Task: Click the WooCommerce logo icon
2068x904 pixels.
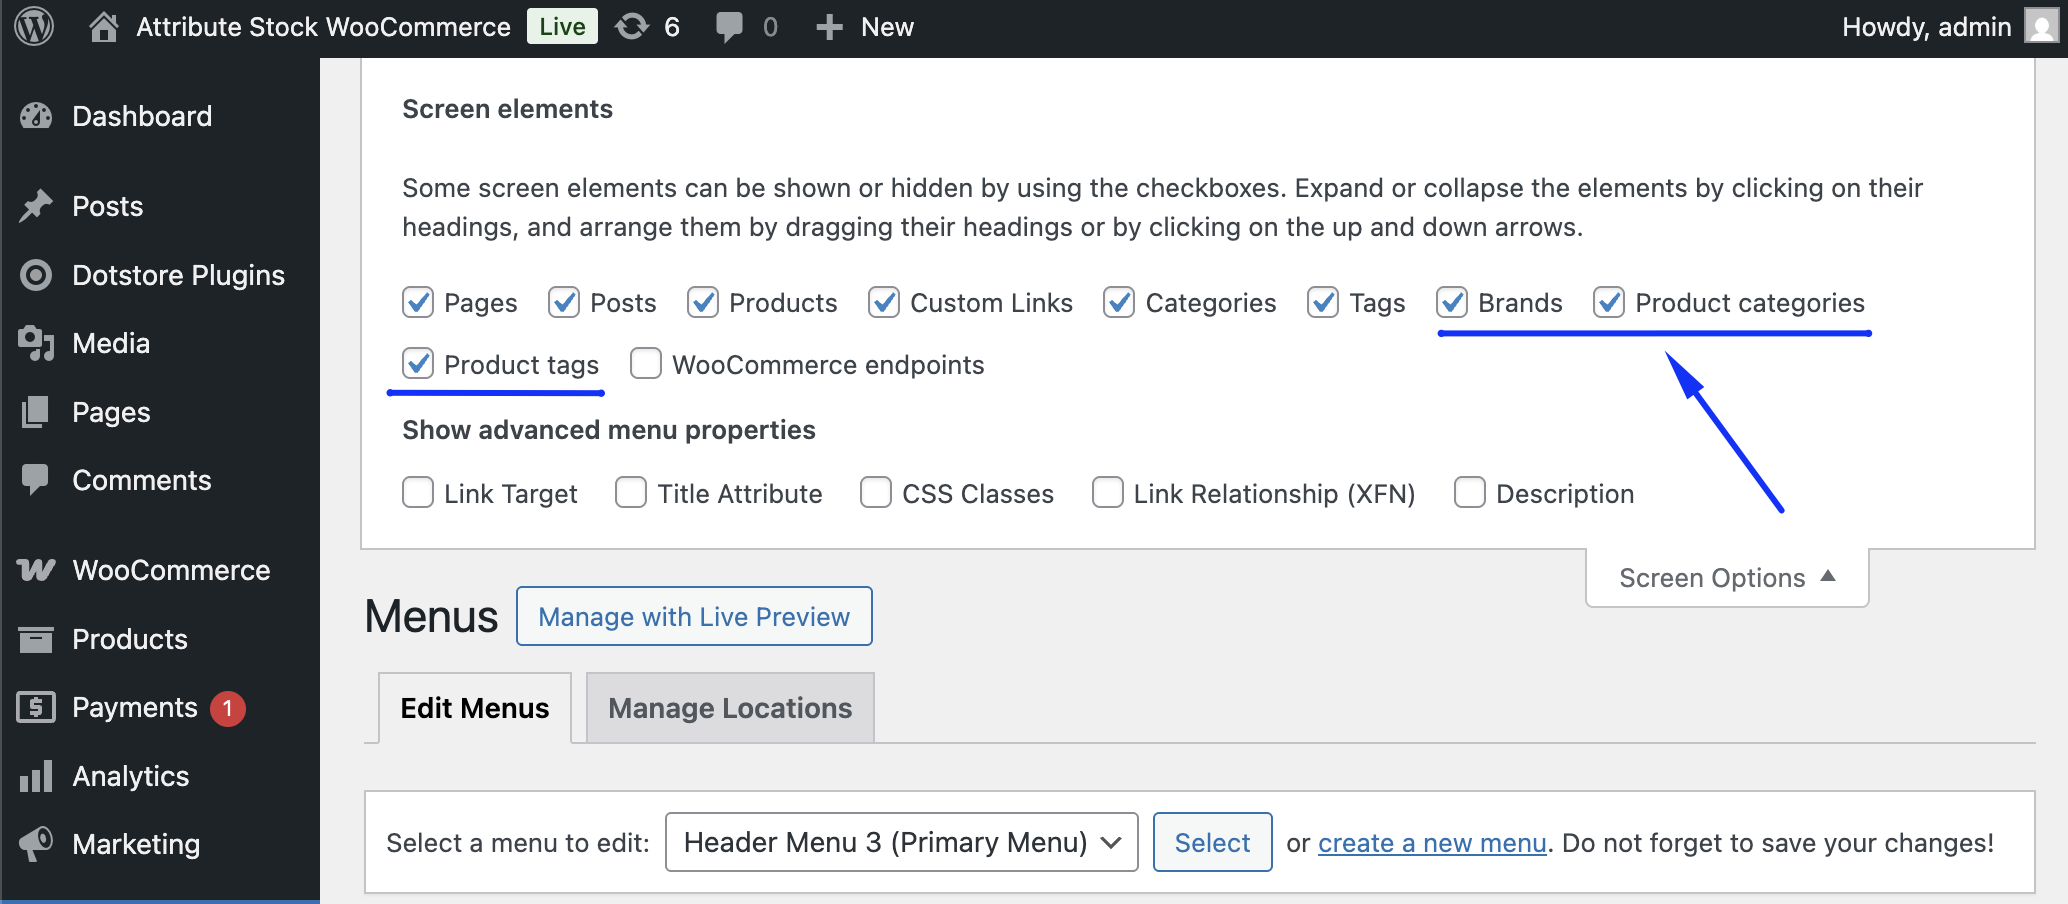Action: pos(36,570)
